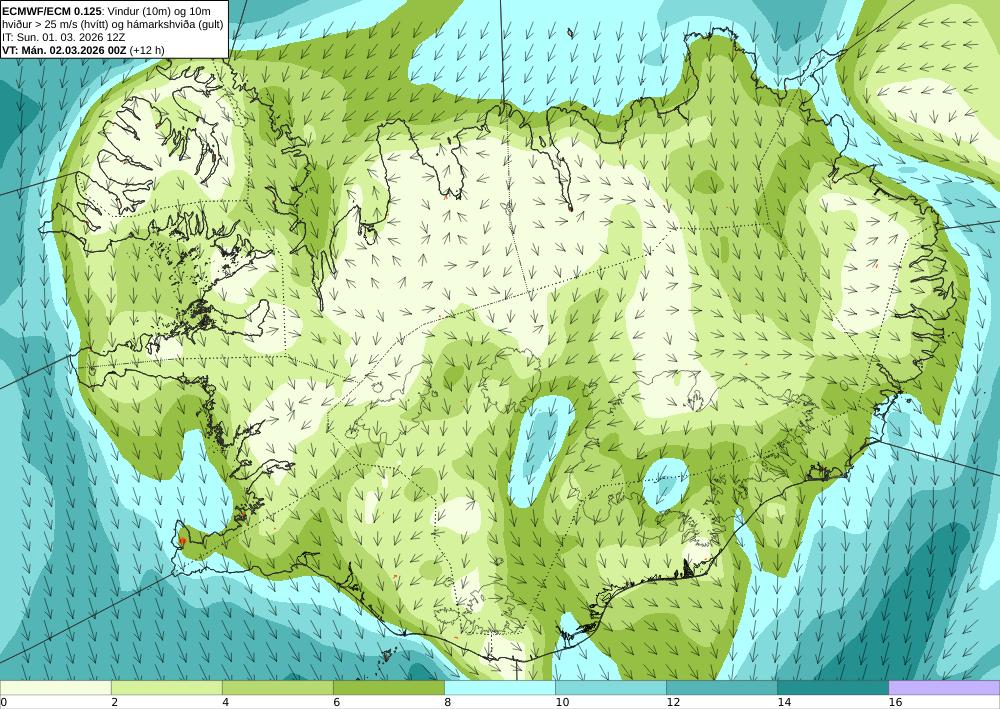
Task: Click the teal 12–14 legend swatch
Action: 722,688
